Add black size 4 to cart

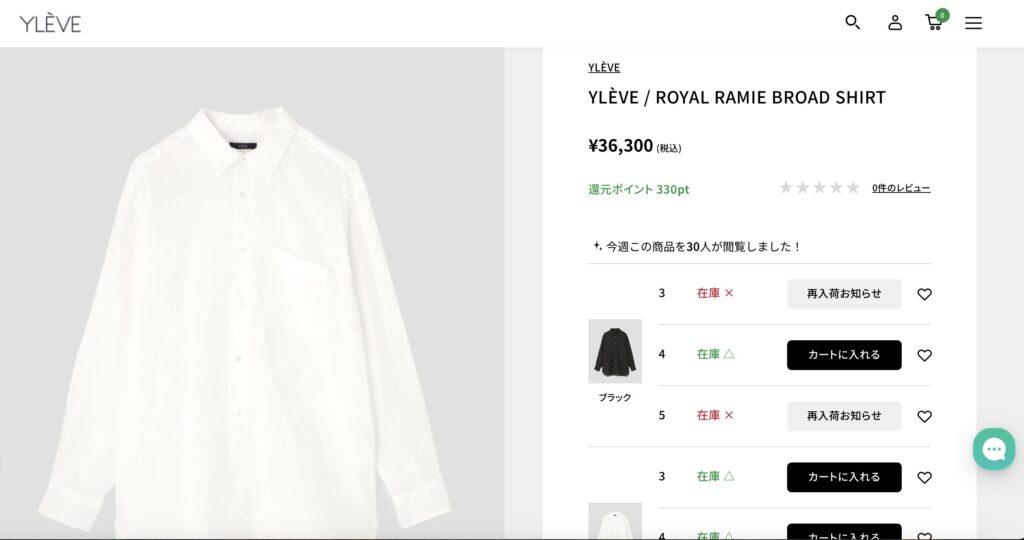pyautogui.click(x=844, y=355)
